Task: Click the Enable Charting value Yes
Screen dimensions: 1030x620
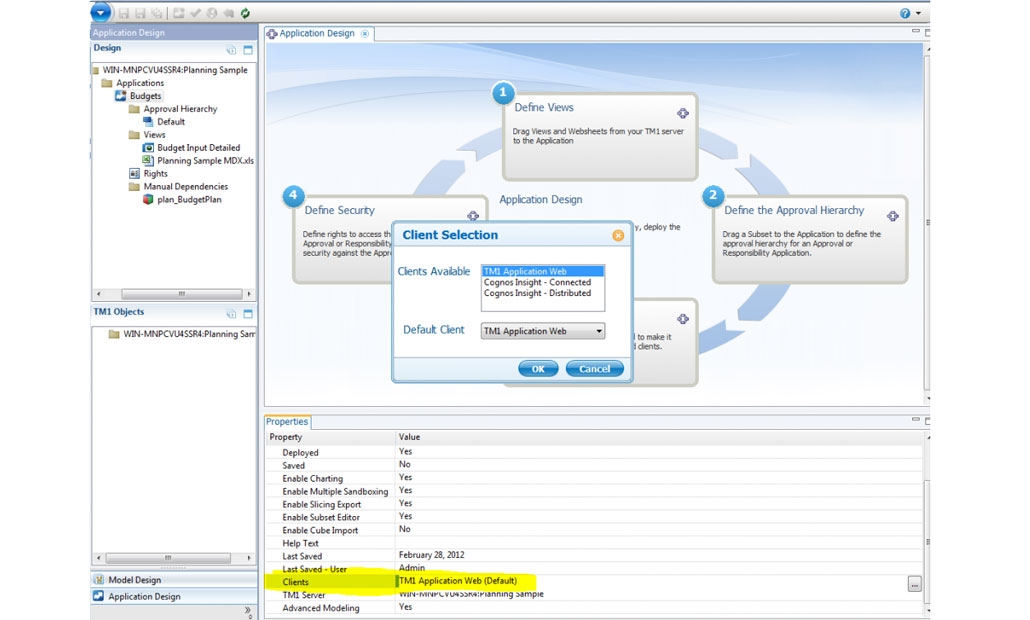Action: (x=405, y=477)
